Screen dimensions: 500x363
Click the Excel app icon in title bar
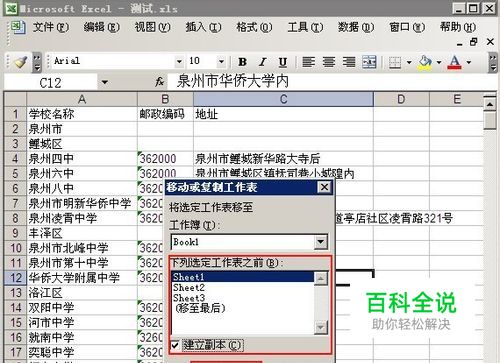pyautogui.click(x=11, y=8)
